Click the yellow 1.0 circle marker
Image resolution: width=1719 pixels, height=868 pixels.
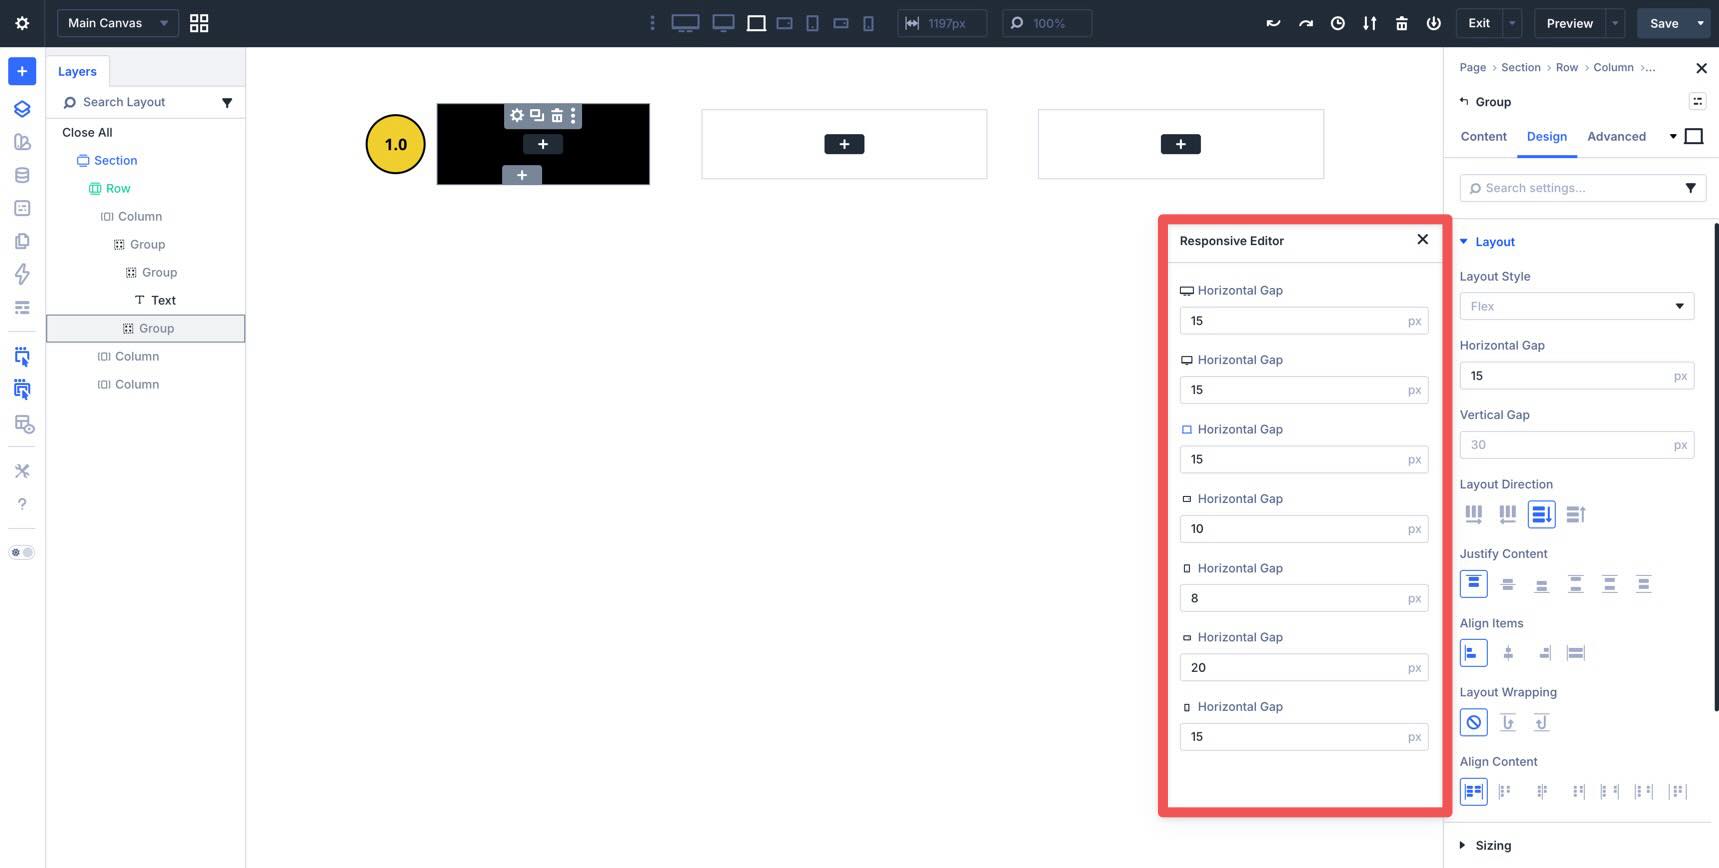(396, 144)
